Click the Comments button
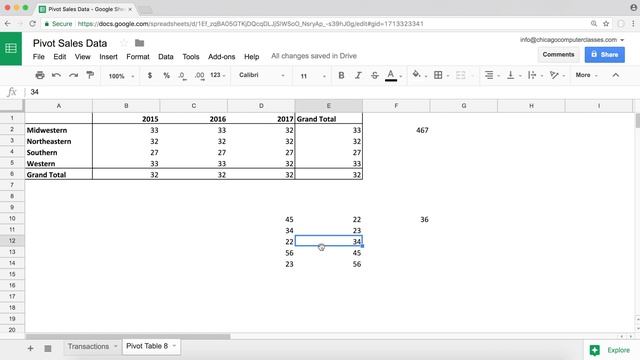The height and width of the screenshot is (360, 640). click(558, 54)
